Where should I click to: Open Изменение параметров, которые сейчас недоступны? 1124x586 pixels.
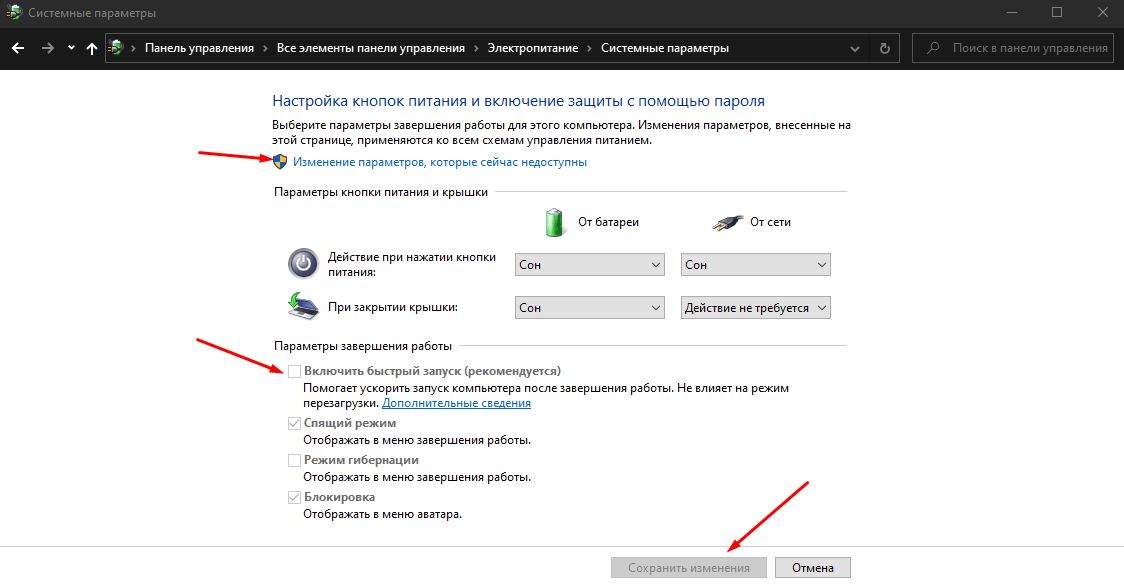pos(439,162)
